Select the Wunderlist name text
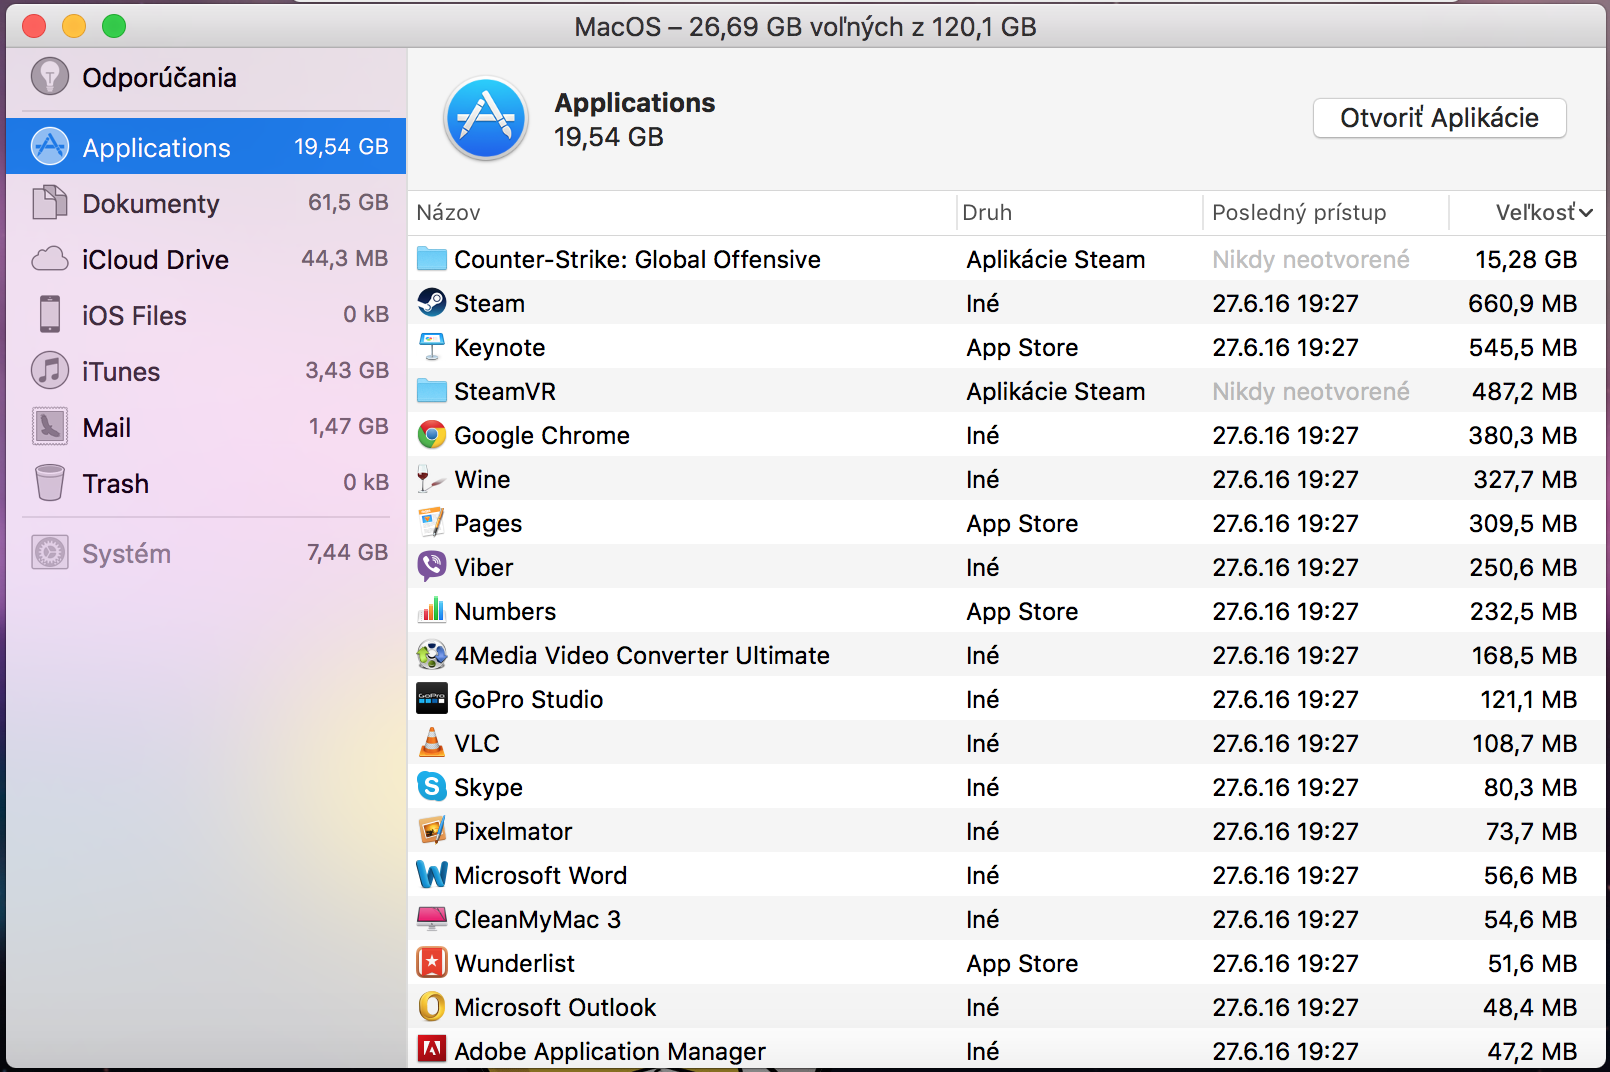Viewport: 1610px width, 1072px height. (x=515, y=963)
